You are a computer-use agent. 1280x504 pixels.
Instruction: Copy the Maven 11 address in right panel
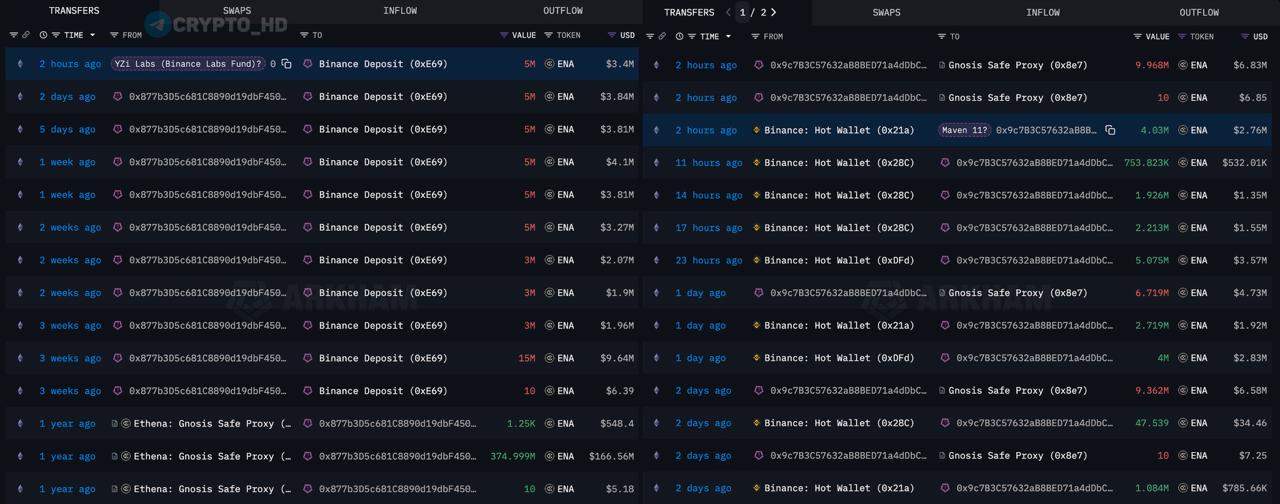1110,130
